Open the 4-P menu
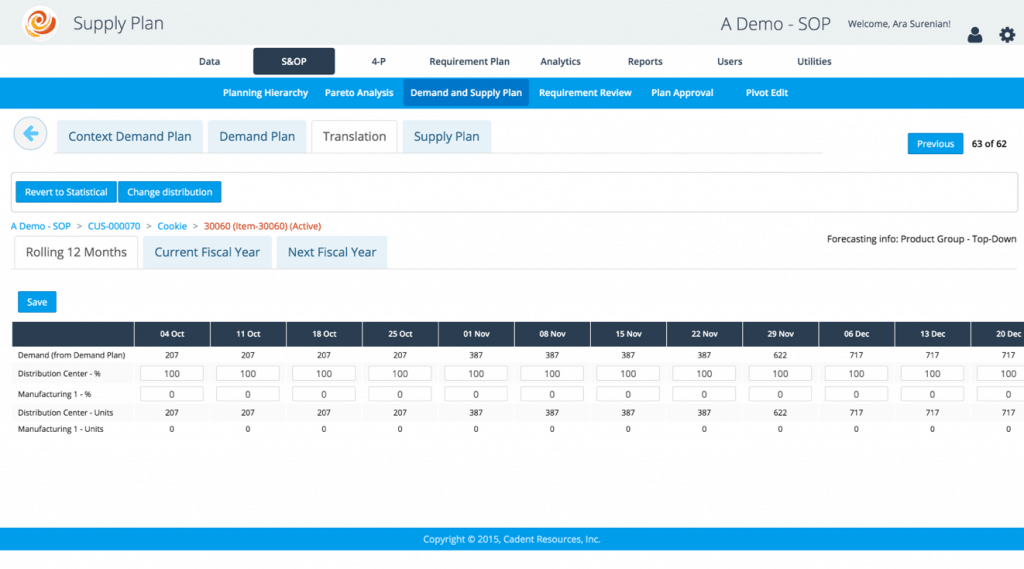This screenshot has width=1024, height=569. pyautogui.click(x=379, y=61)
